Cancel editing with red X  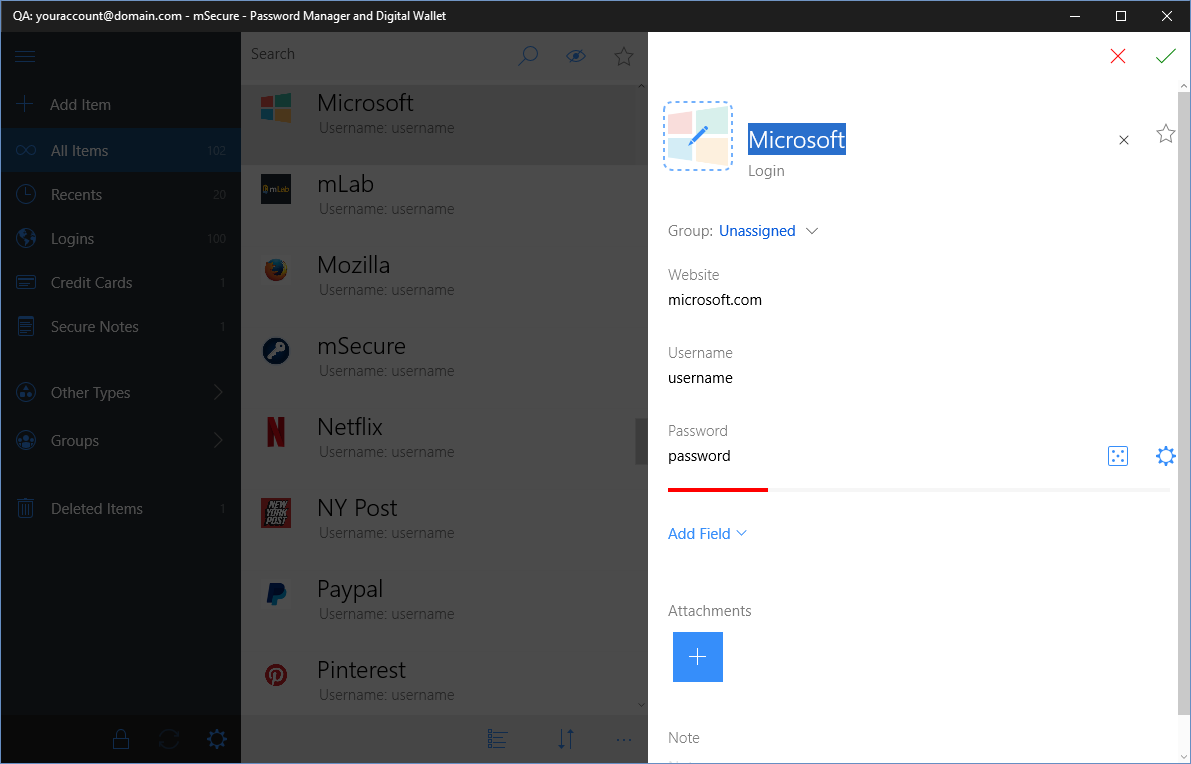click(1117, 56)
